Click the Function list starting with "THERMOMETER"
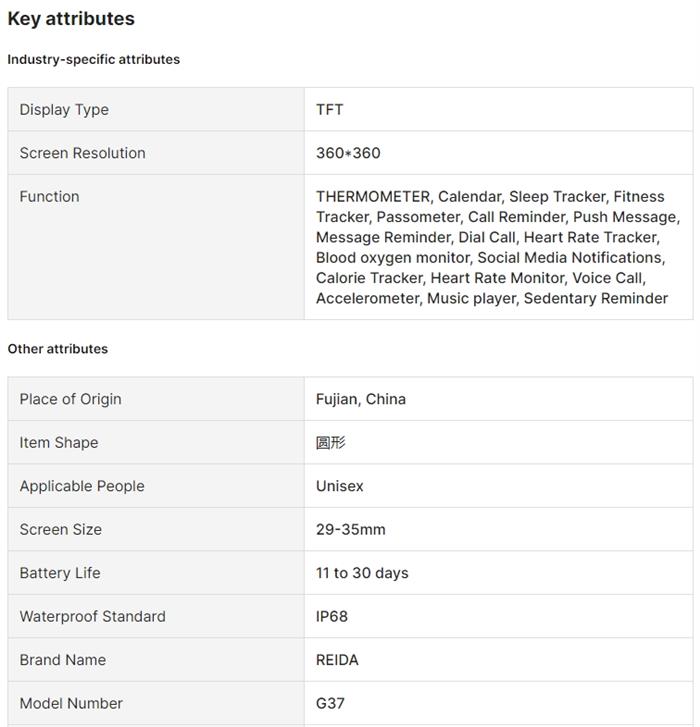This screenshot has width=700, height=727. 497,247
